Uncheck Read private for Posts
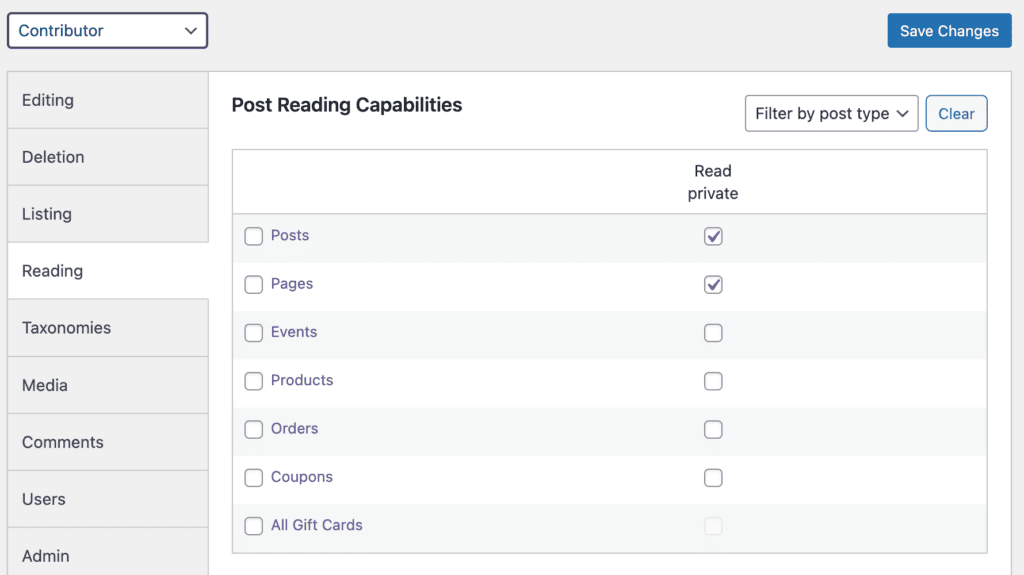The height and width of the screenshot is (575, 1024). click(713, 237)
